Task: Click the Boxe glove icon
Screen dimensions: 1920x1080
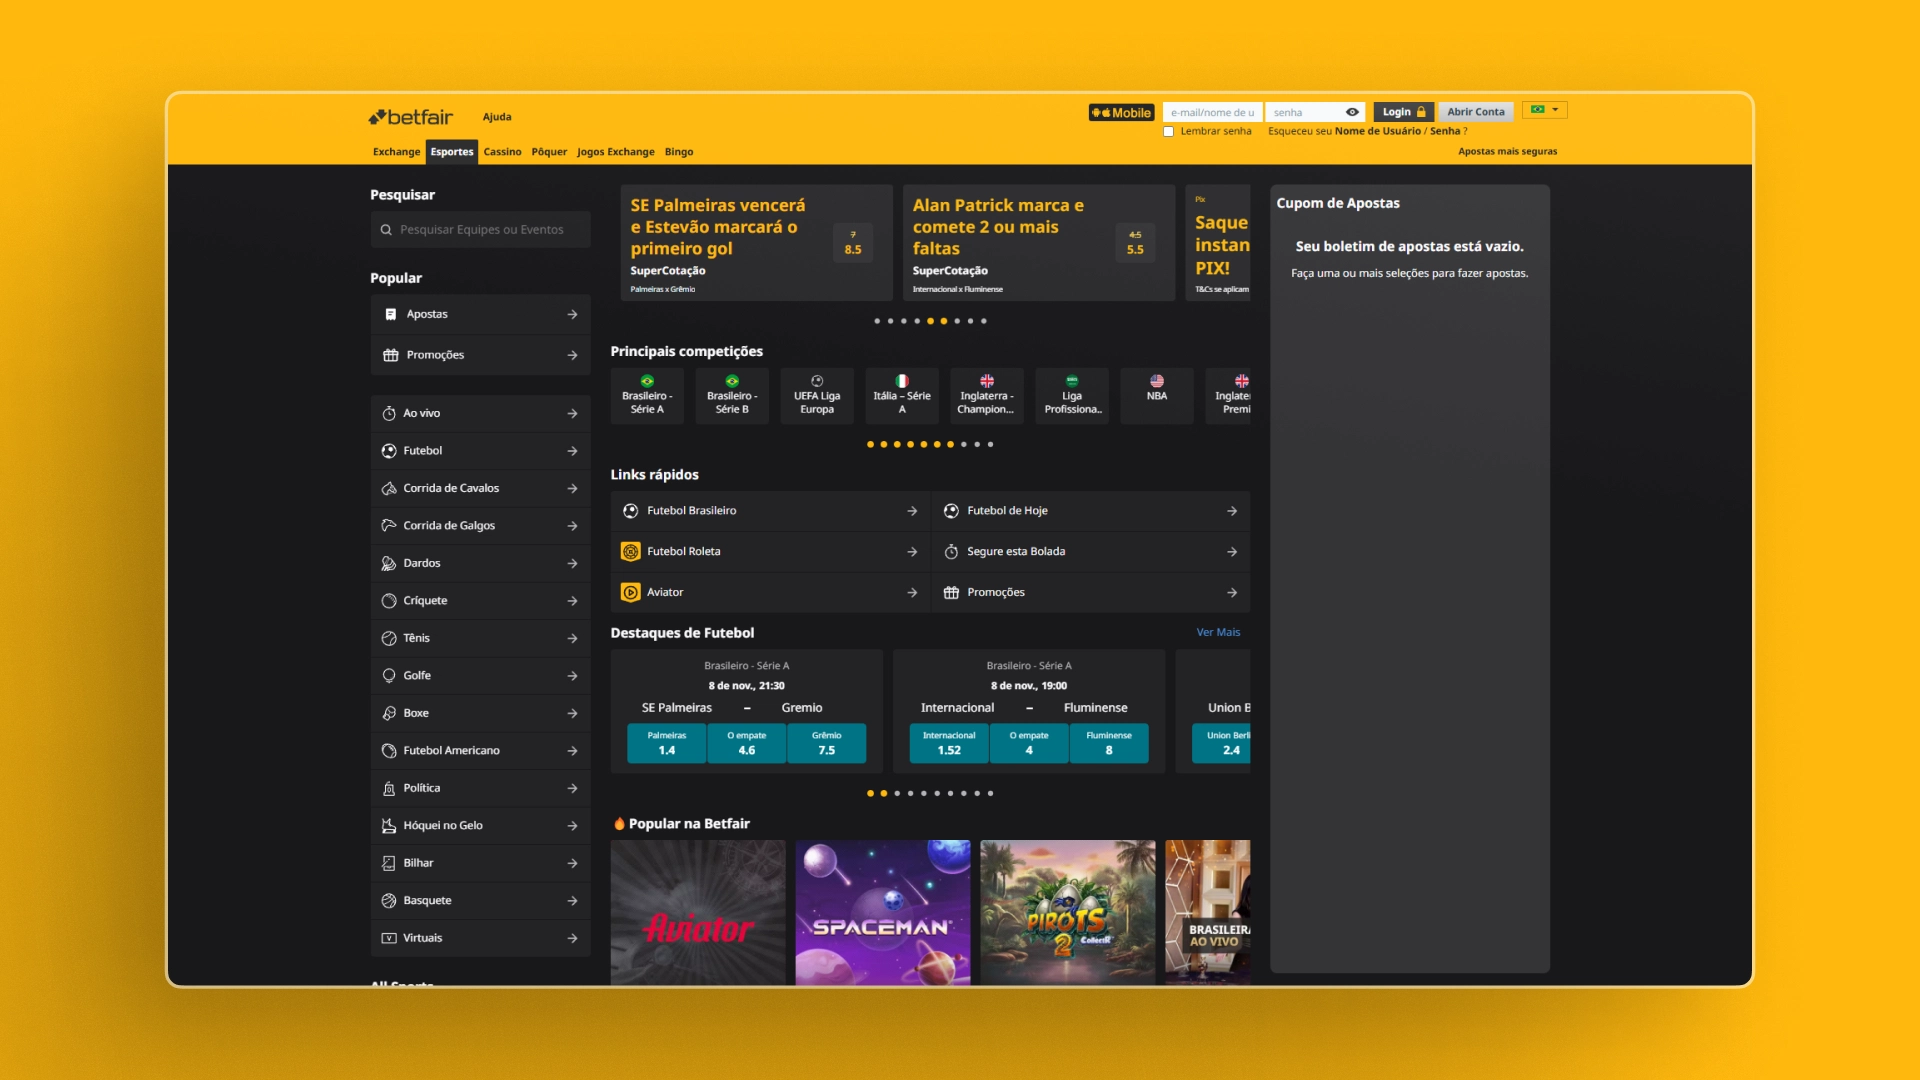Action: (389, 713)
